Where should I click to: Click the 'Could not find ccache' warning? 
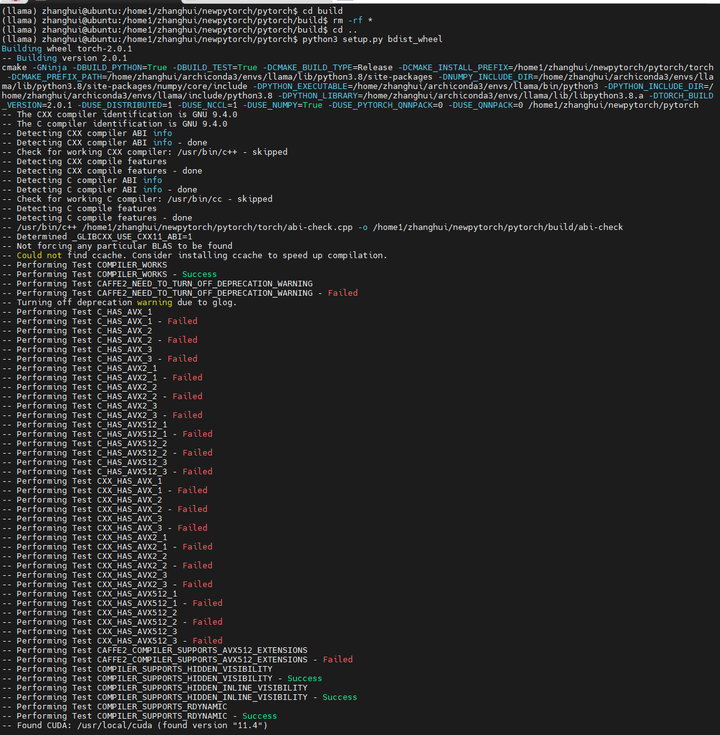click(x=194, y=255)
